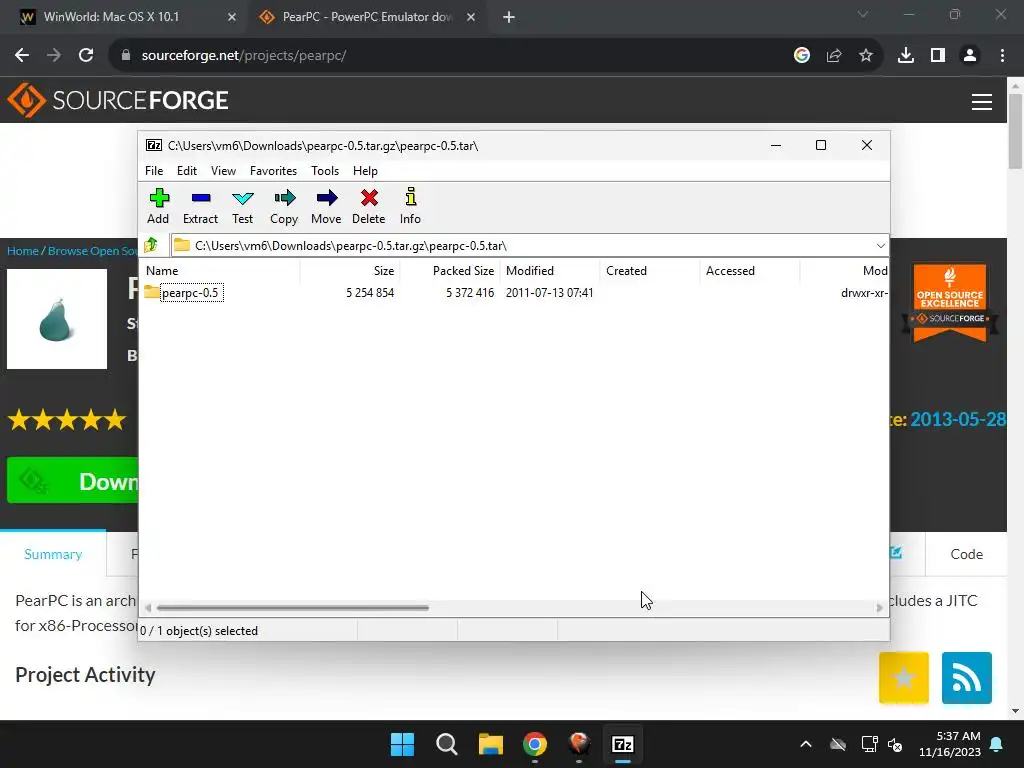Open the SourceForge hamburger menu
This screenshot has height=768, width=1024.
pyautogui.click(x=982, y=101)
